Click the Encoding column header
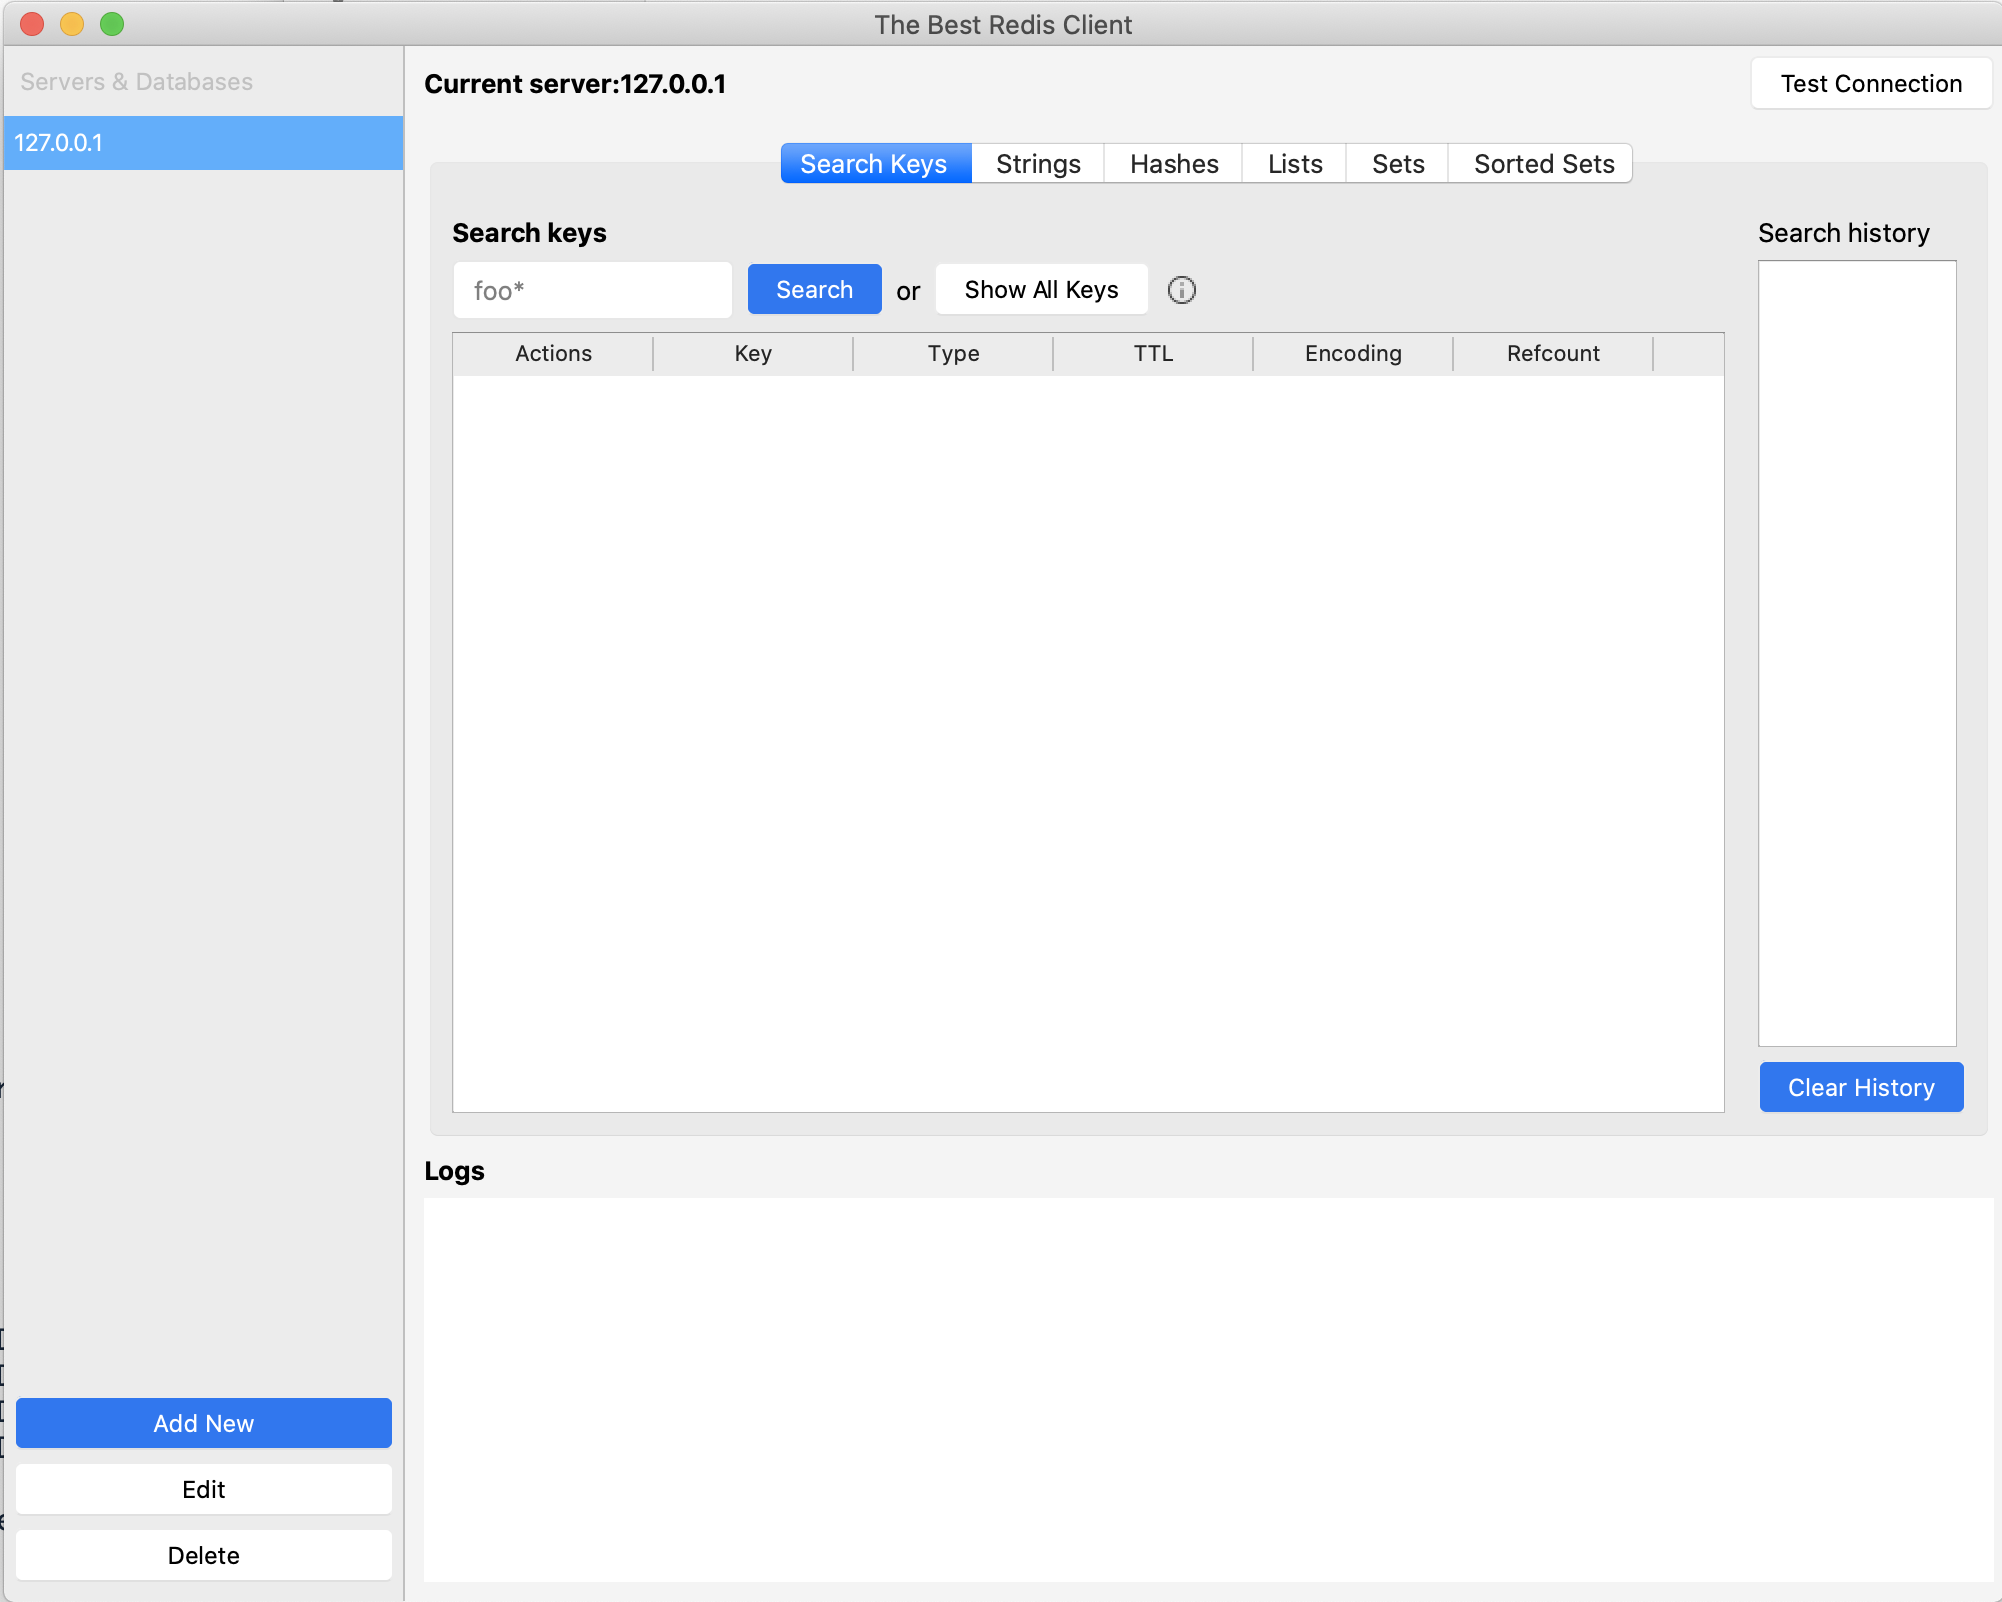The image size is (2002, 1602). pyautogui.click(x=1352, y=354)
